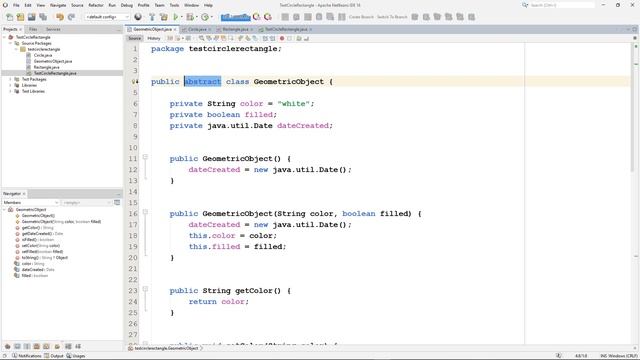Screen dimensions: 640x360
Task: Open the Debug menu
Action: pyautogui.click(x=127, y=5)
